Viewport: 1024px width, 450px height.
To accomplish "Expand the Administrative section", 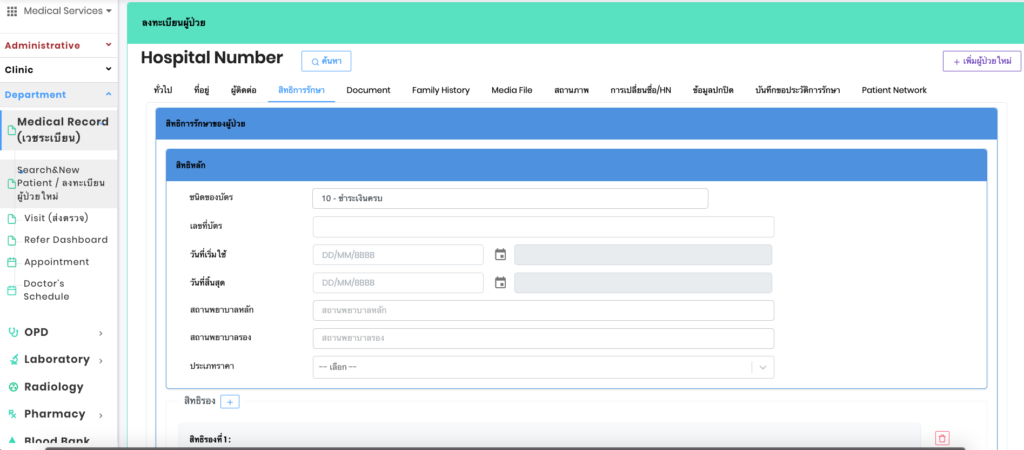I will [x=109, y=46].
